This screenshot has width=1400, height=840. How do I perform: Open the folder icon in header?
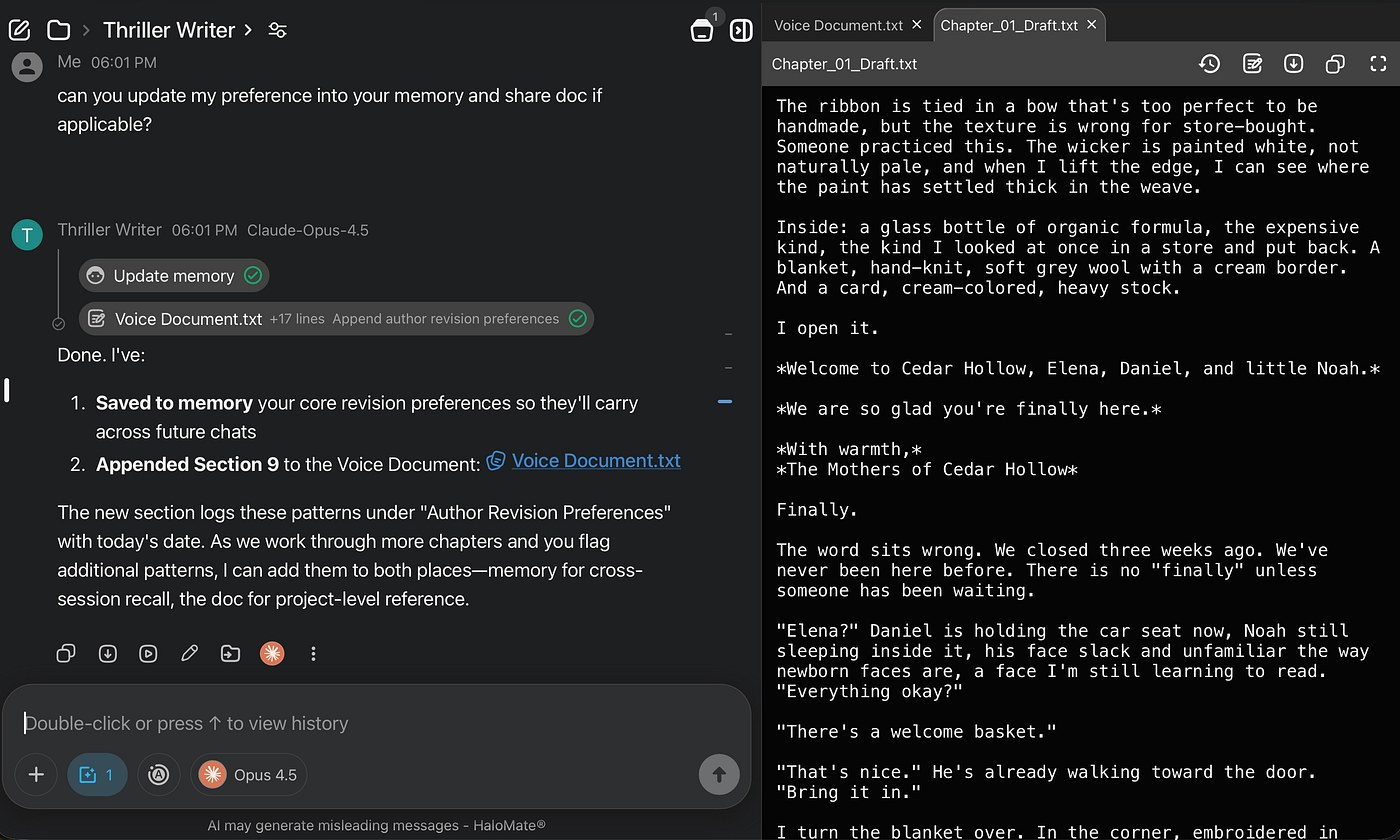pos(59,30)
